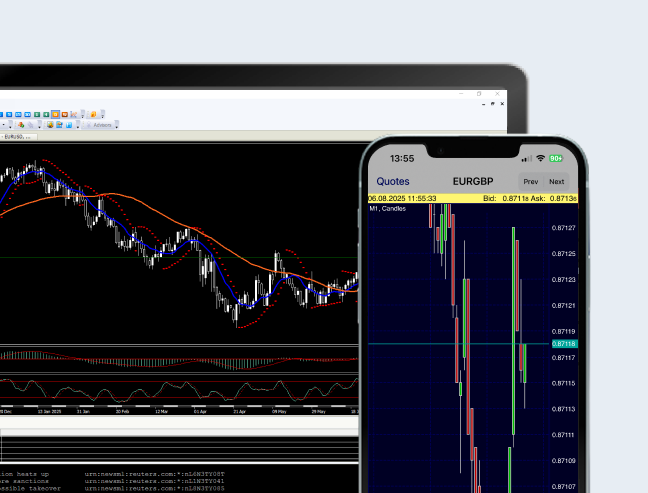Image resolution: width=648 pixels, height=493 pixels.
Task: Tap the phone's green battery indicator
Action: coord(555,158)
